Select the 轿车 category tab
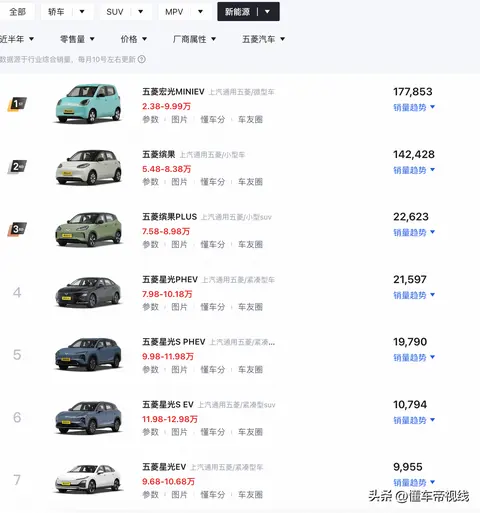 coord(56,12)
